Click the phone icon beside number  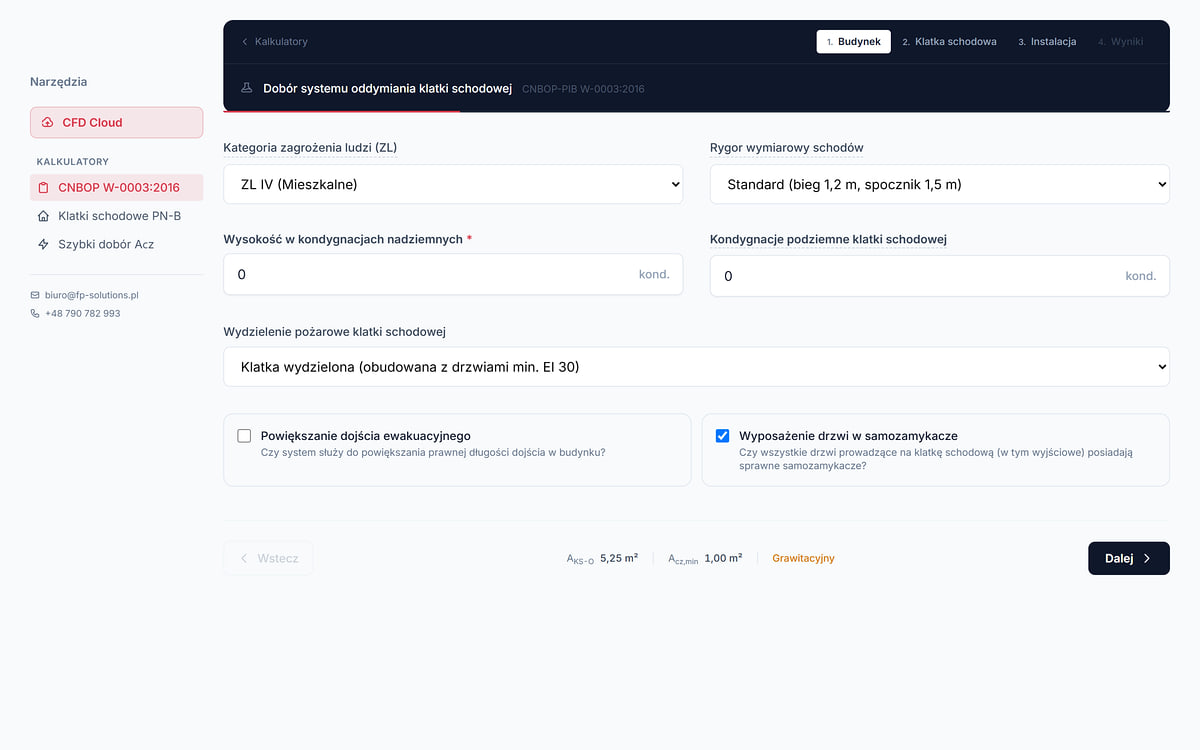click(x=35, y=313)
